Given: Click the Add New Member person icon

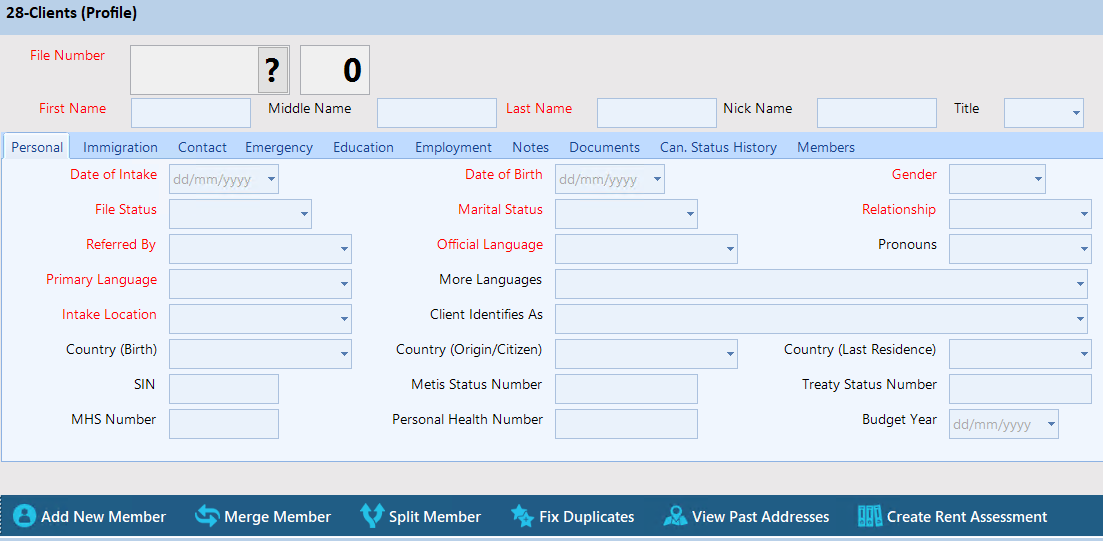Looking at the screenshot, I should click(24, 516).
